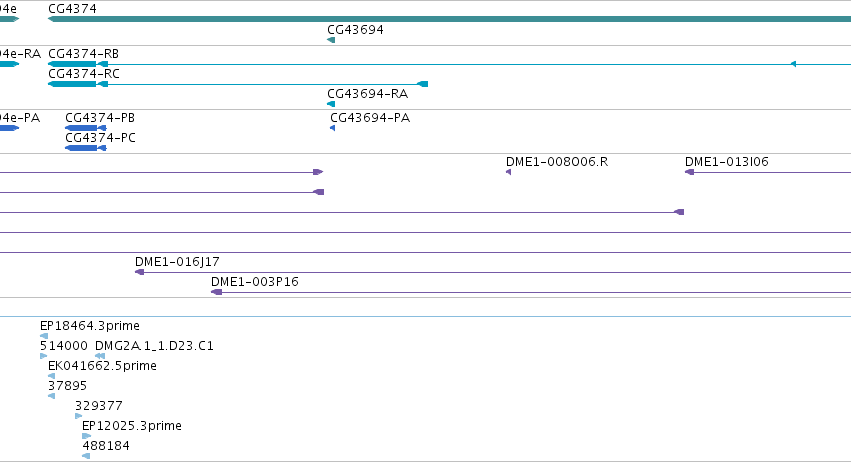Click the 488184 insertion marker
851x462 pixels.
[86, 456]
